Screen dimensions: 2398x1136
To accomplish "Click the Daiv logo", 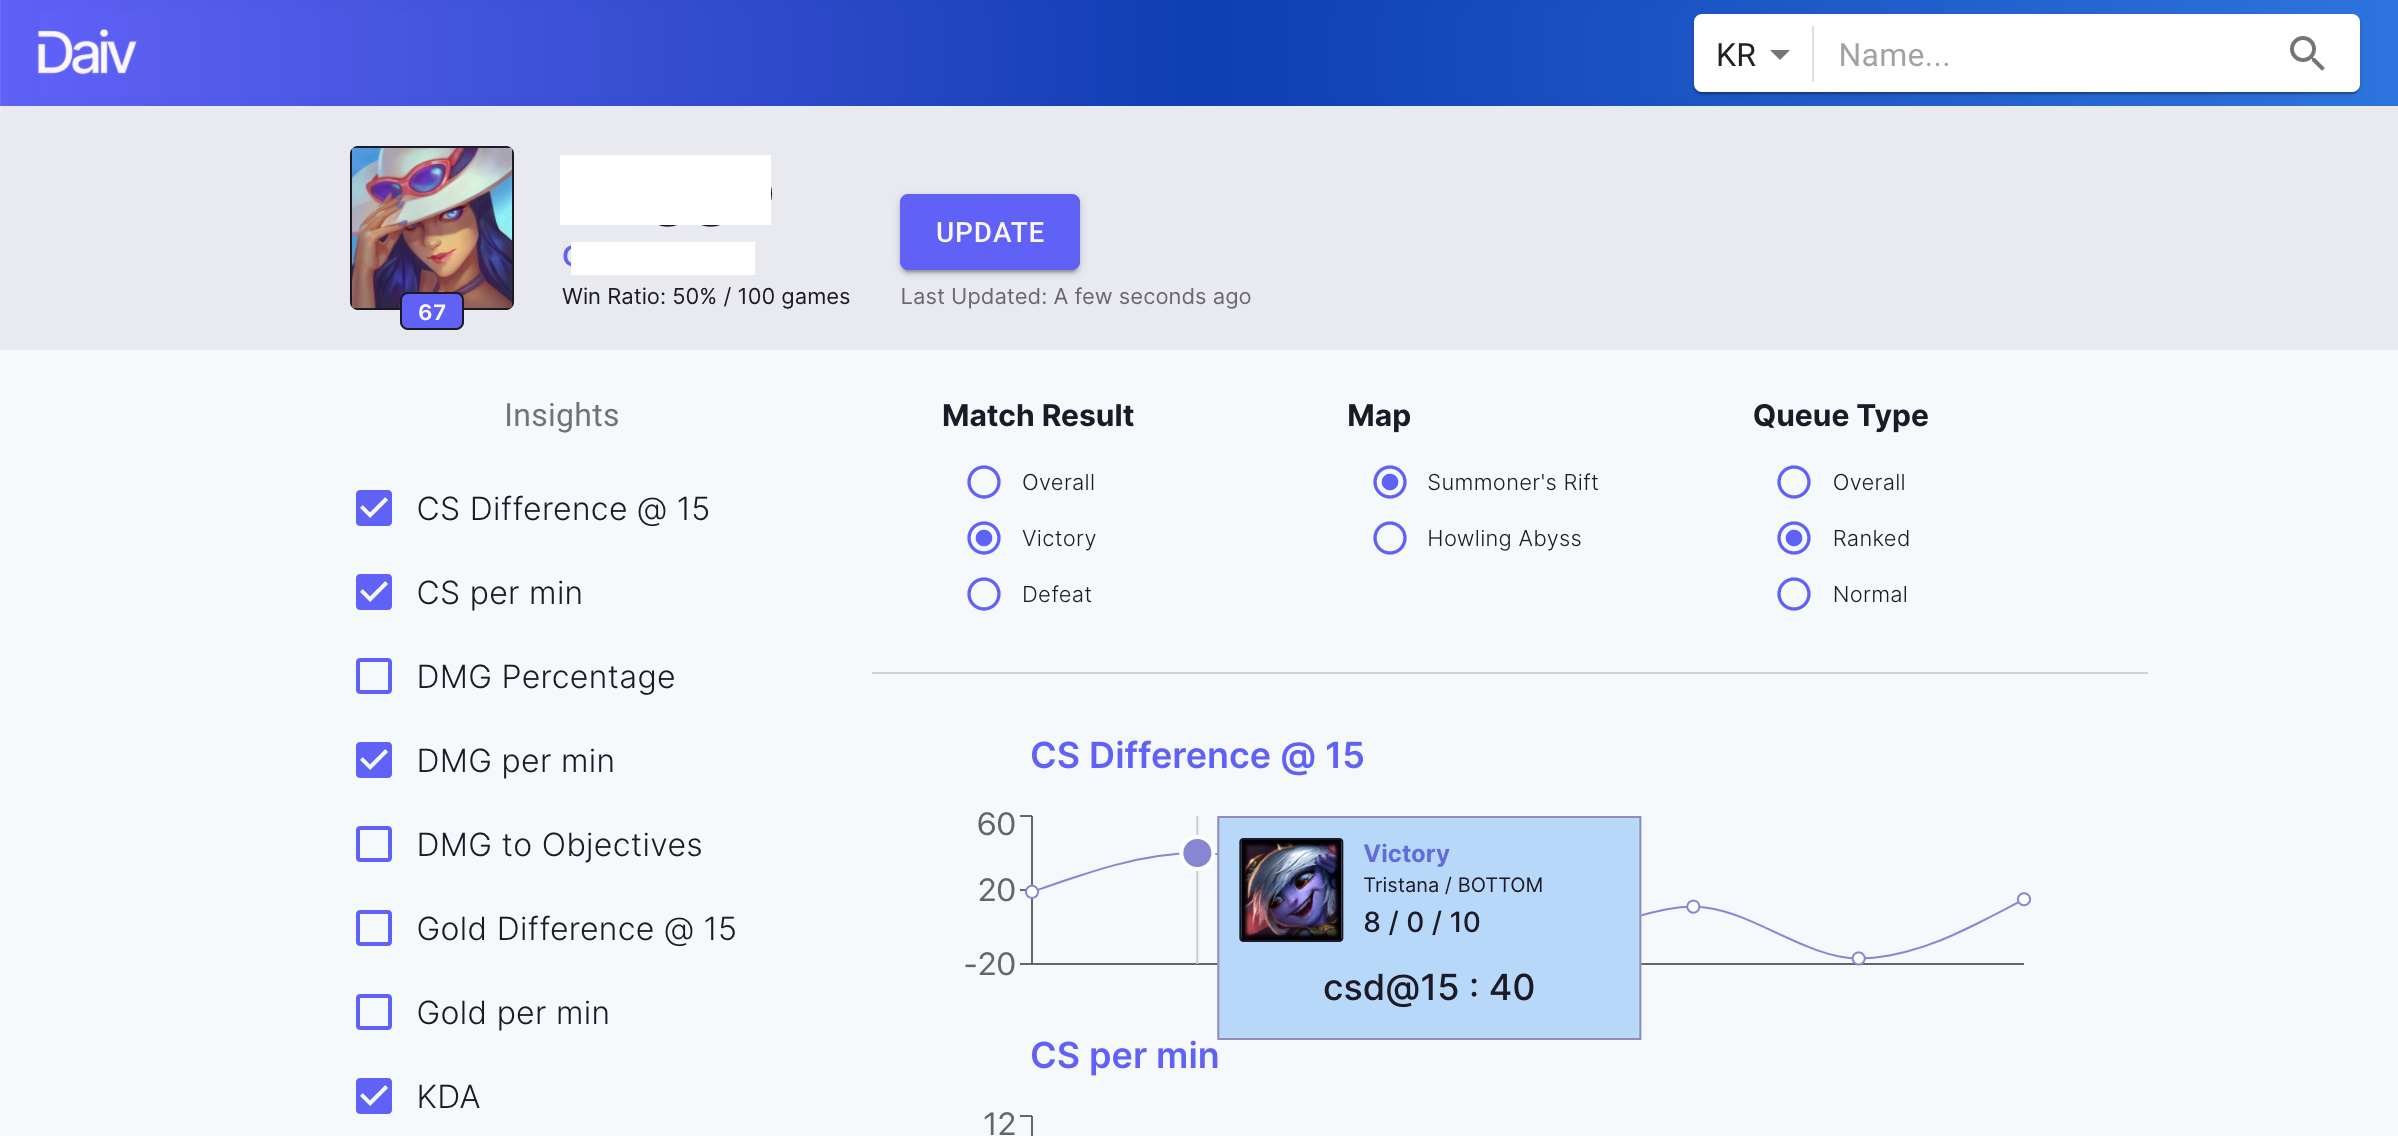I will coord(86,53).
